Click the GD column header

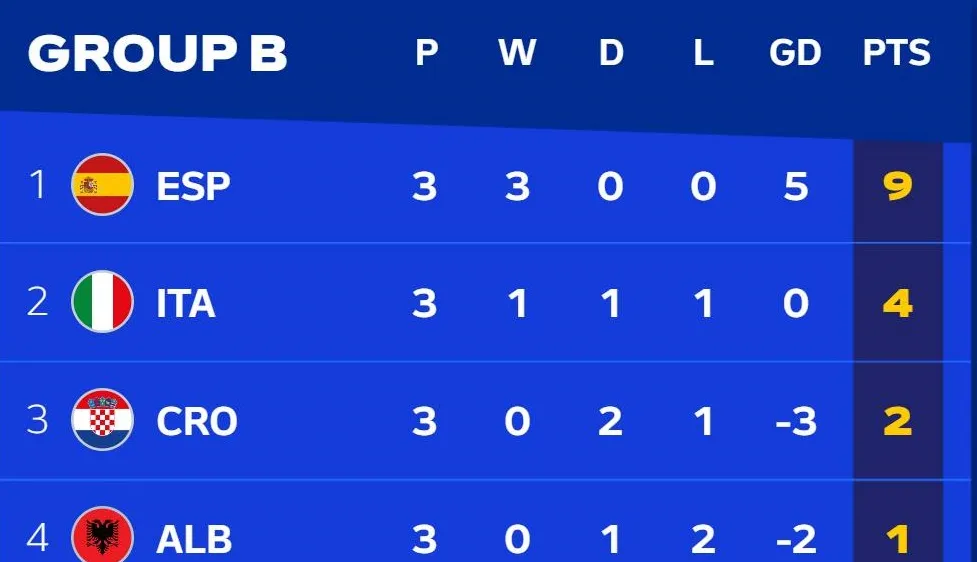795,52
